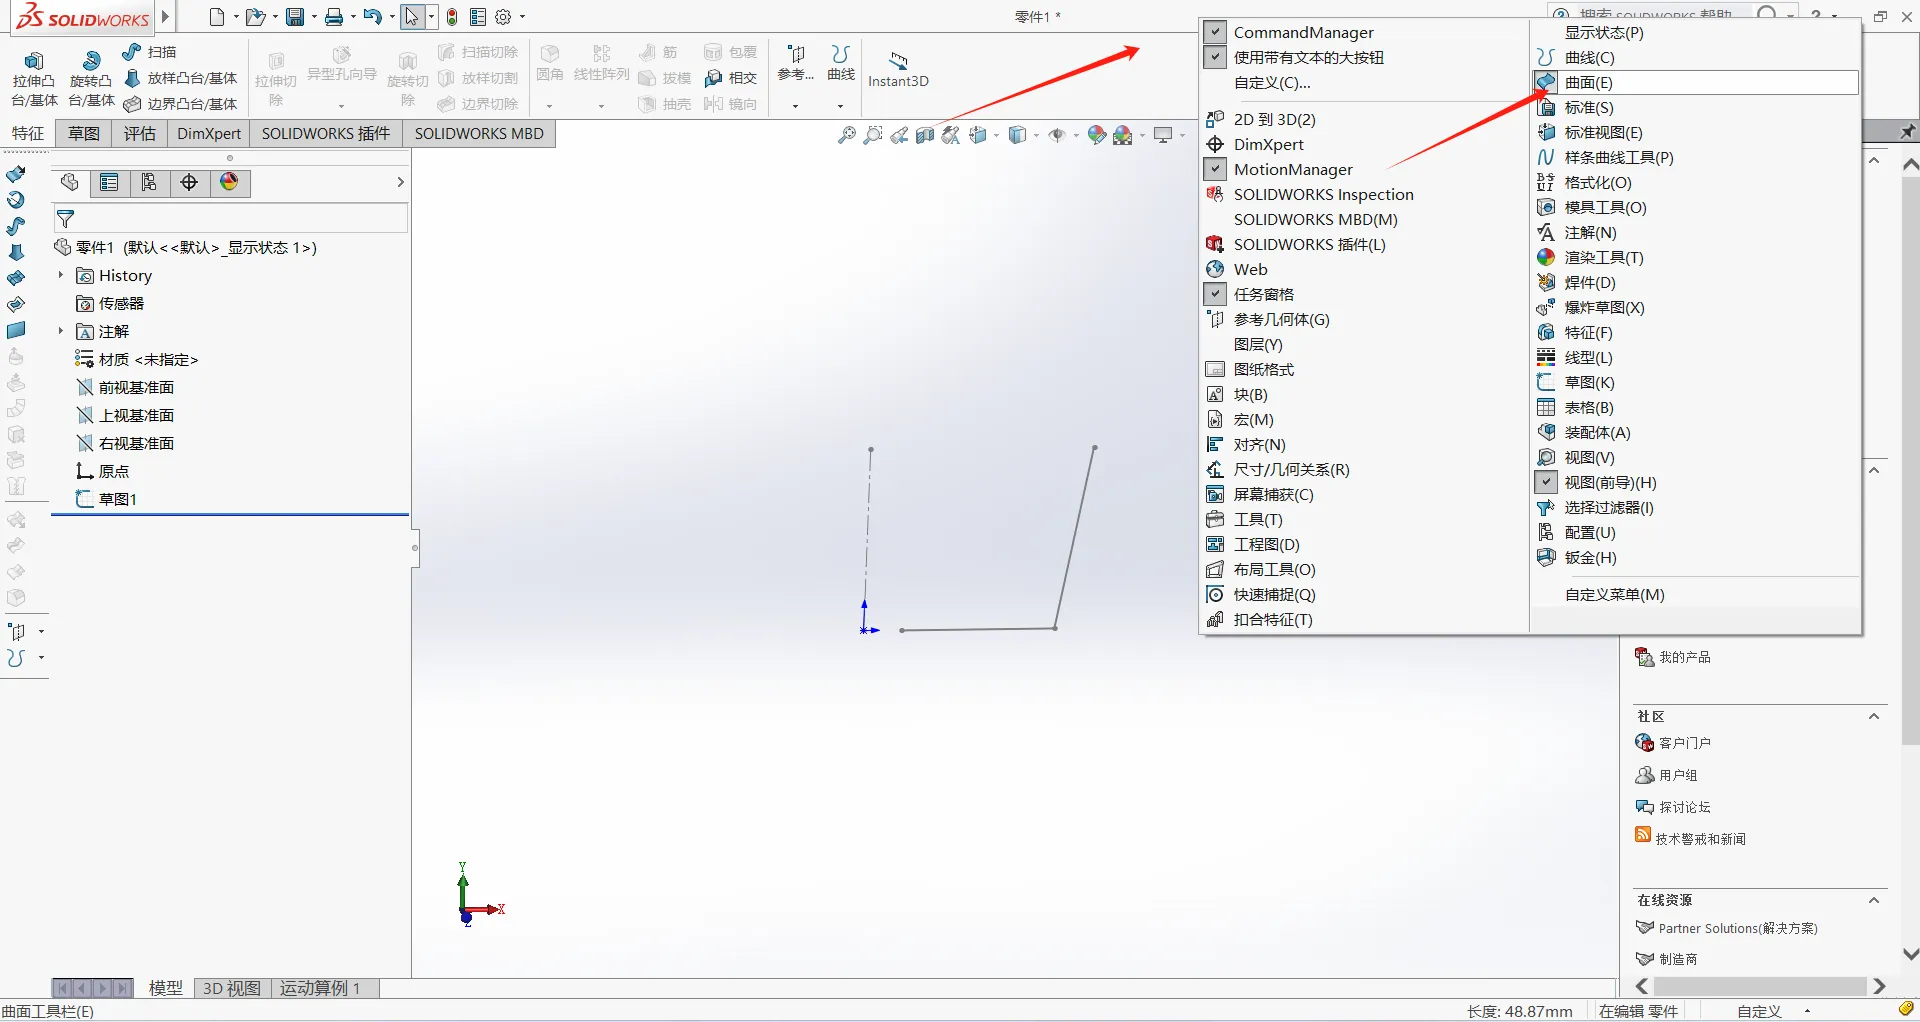Select 焊件(D) weldments toolbar entry

(x=1590, y=282)
